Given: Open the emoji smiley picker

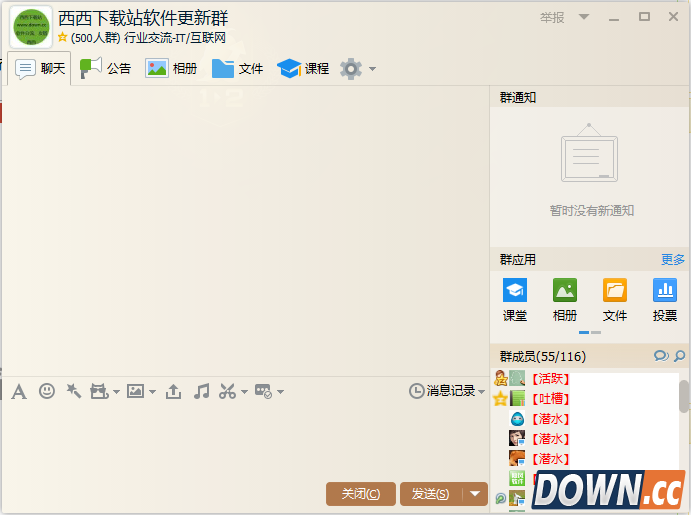Looking at the screenshot, I should pyautogui.click(x=47, y=391).
